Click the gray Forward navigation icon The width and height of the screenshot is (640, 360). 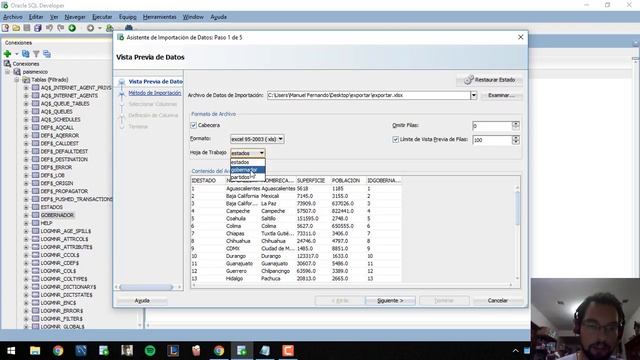tap(90, 28)
